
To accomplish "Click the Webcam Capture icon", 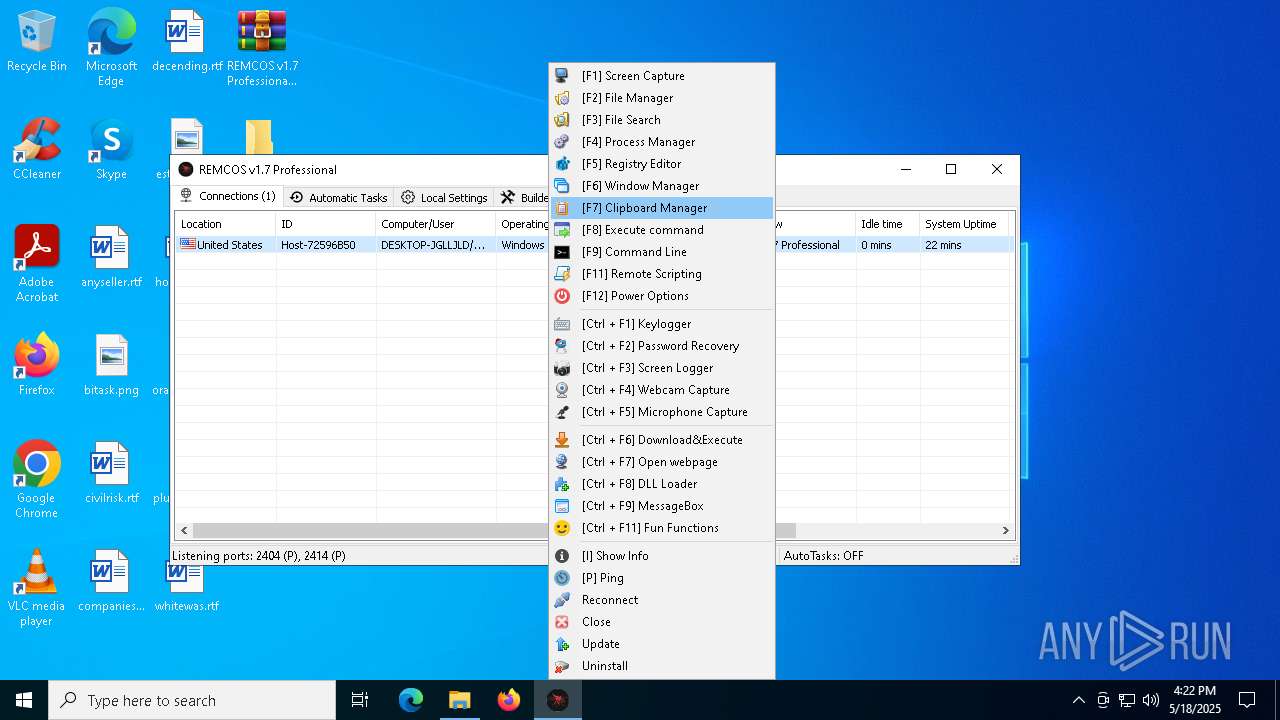I will [x=562, y=390].
